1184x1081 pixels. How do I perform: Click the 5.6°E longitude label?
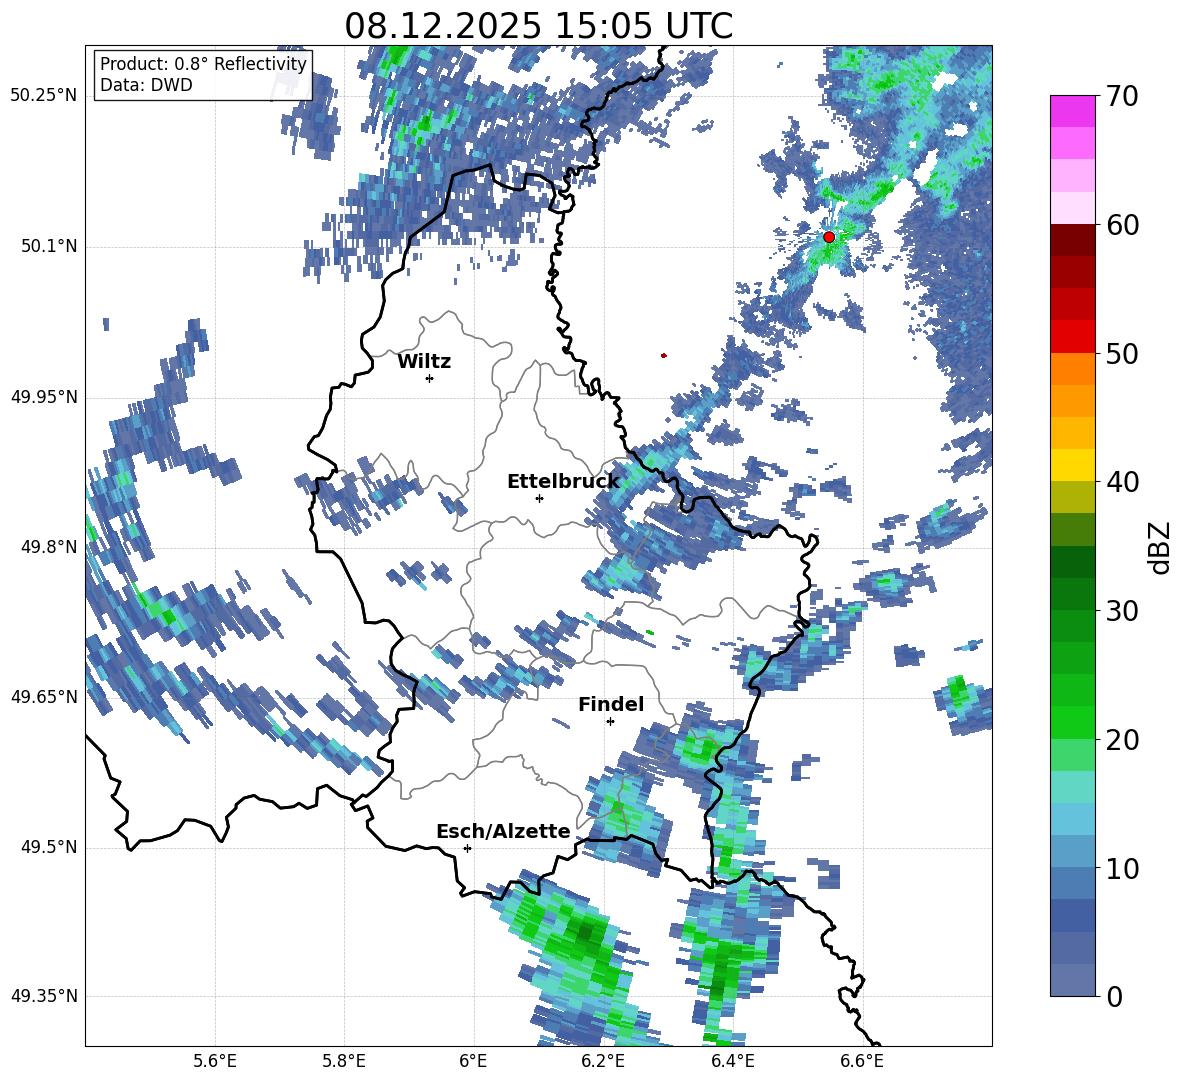tap(215, 1061)
